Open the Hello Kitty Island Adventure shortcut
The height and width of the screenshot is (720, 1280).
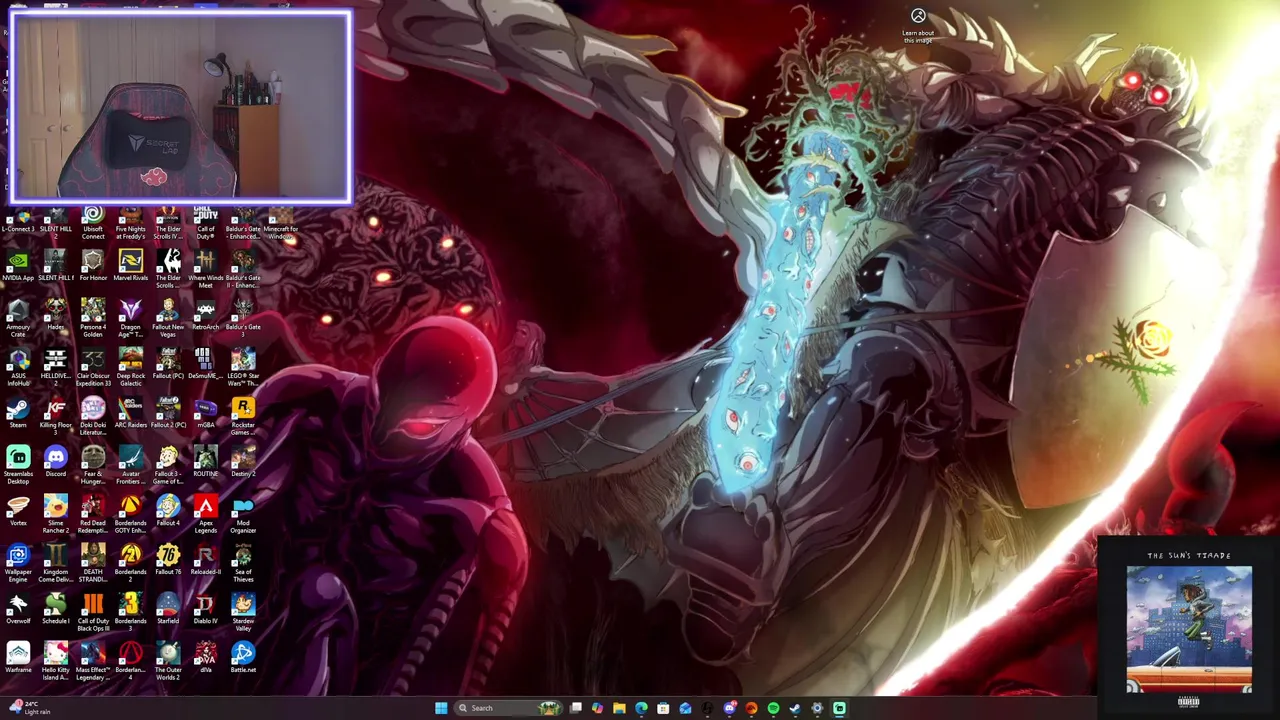[x=55, y=663]
